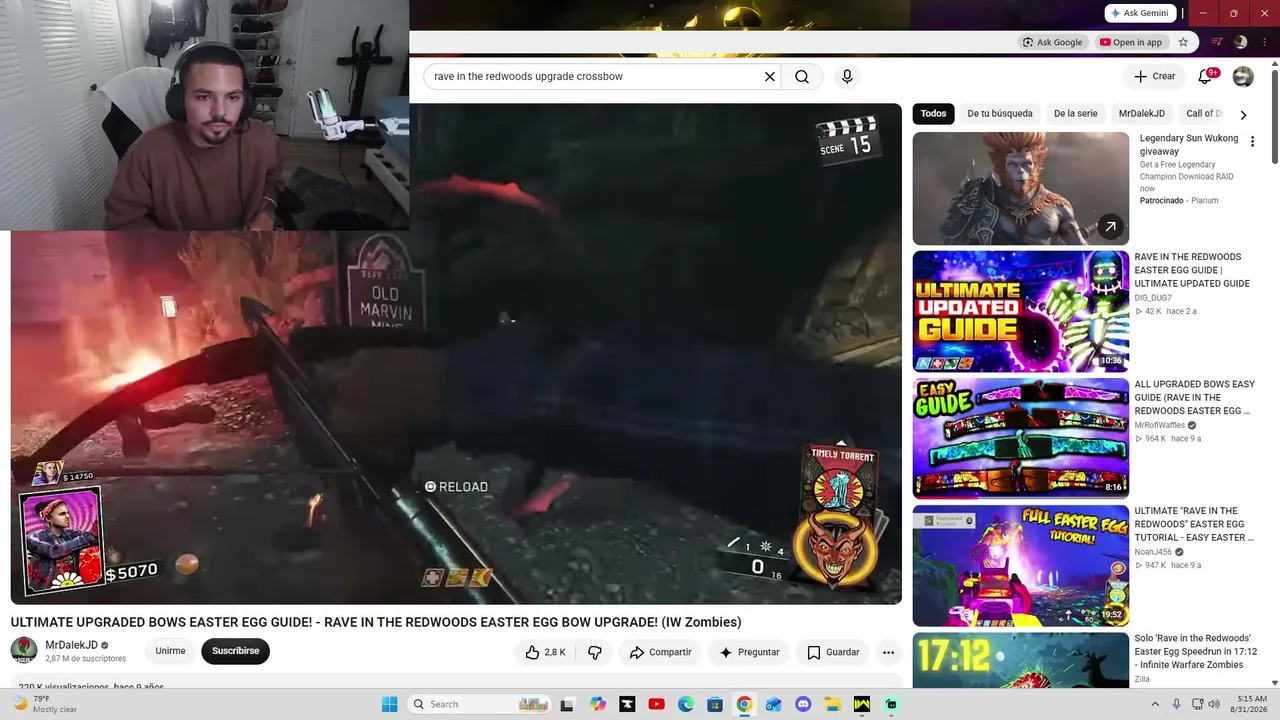The image size is (1280, 720).
Task: Open the 'ULTIMATE RAVE IN THE REDWOODS' tutorial title
Action: [1194, 524]
